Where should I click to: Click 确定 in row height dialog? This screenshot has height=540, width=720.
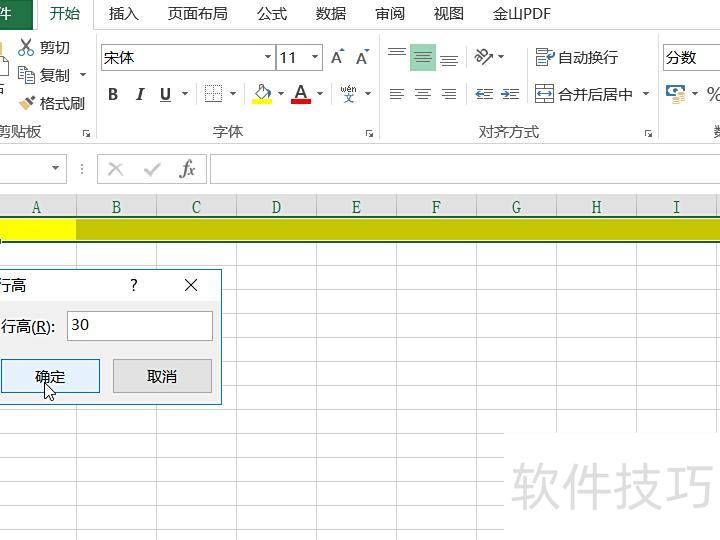point(50,376)
